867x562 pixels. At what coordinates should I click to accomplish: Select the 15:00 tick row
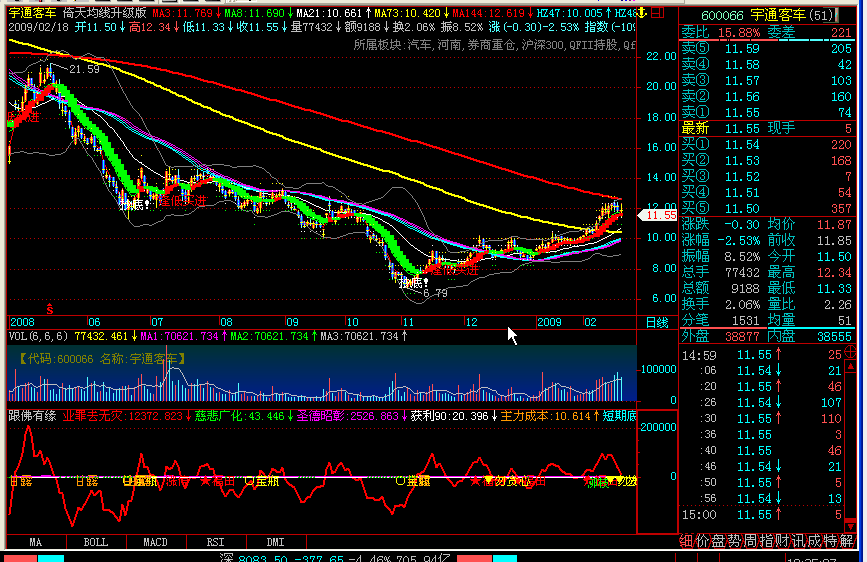761,515
